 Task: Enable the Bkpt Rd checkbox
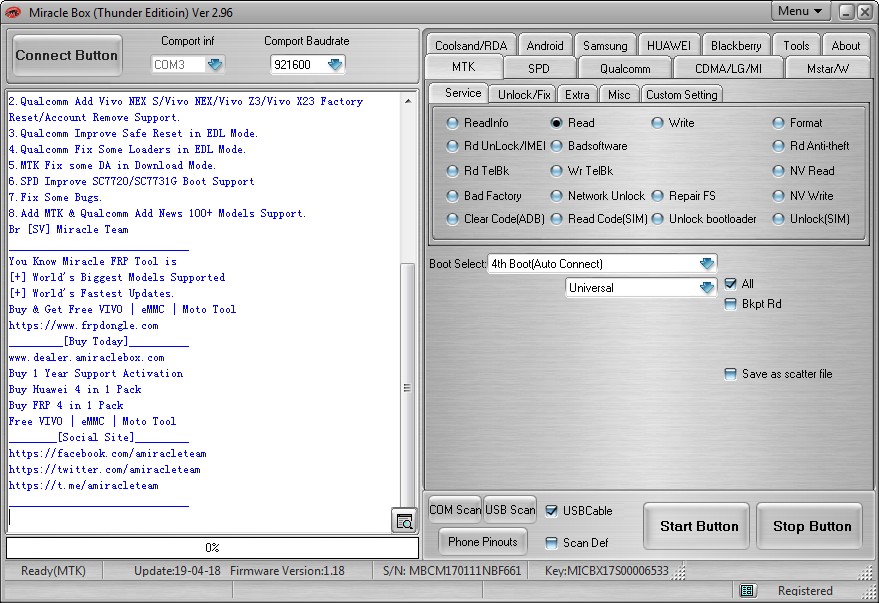pos(730,304)
